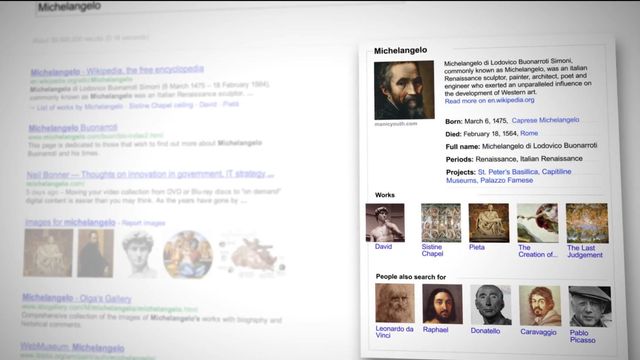The image size is (640, 360).
Task: Click the Donatello bust thumbnail
Action: point(491,305)
